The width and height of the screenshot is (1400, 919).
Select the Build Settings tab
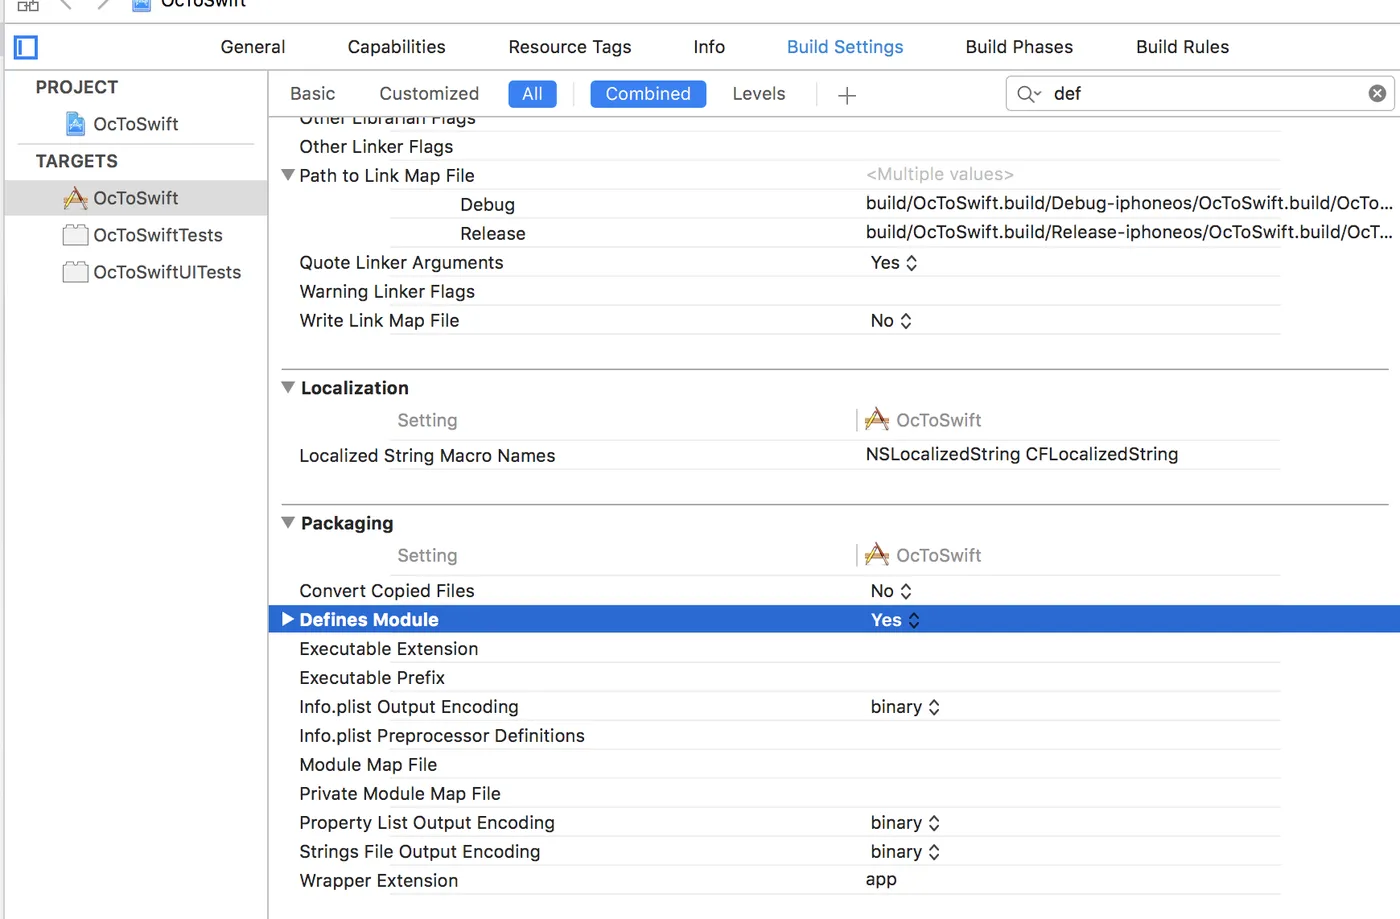point(845,47)
